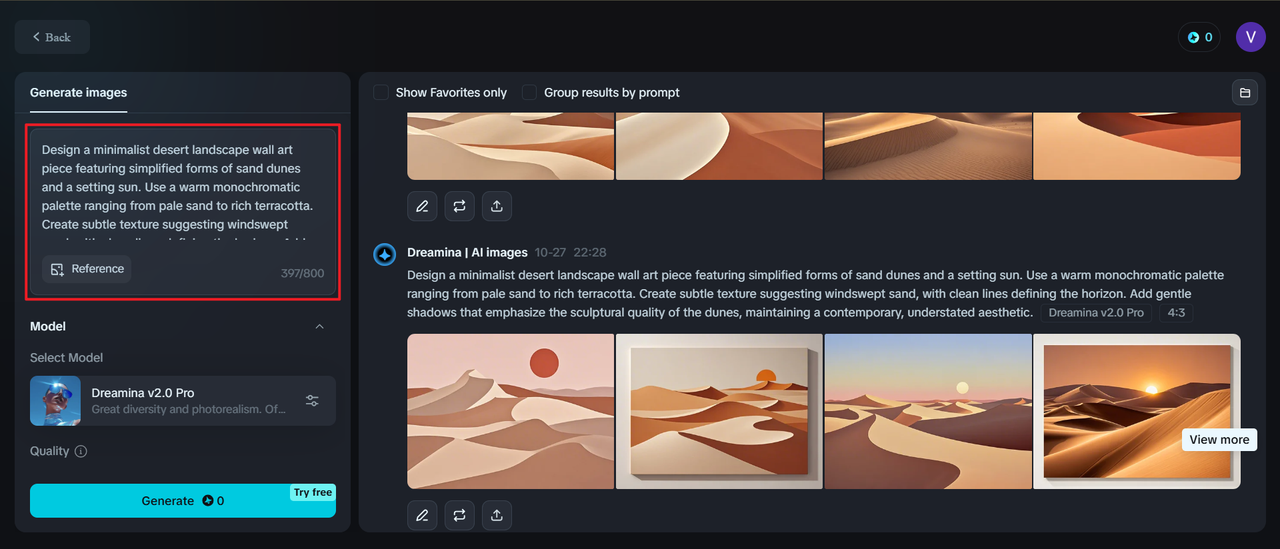
Task: Click the regenerate icon under the bottom image row
Action: pyautogui.click(x=459, y=515)
